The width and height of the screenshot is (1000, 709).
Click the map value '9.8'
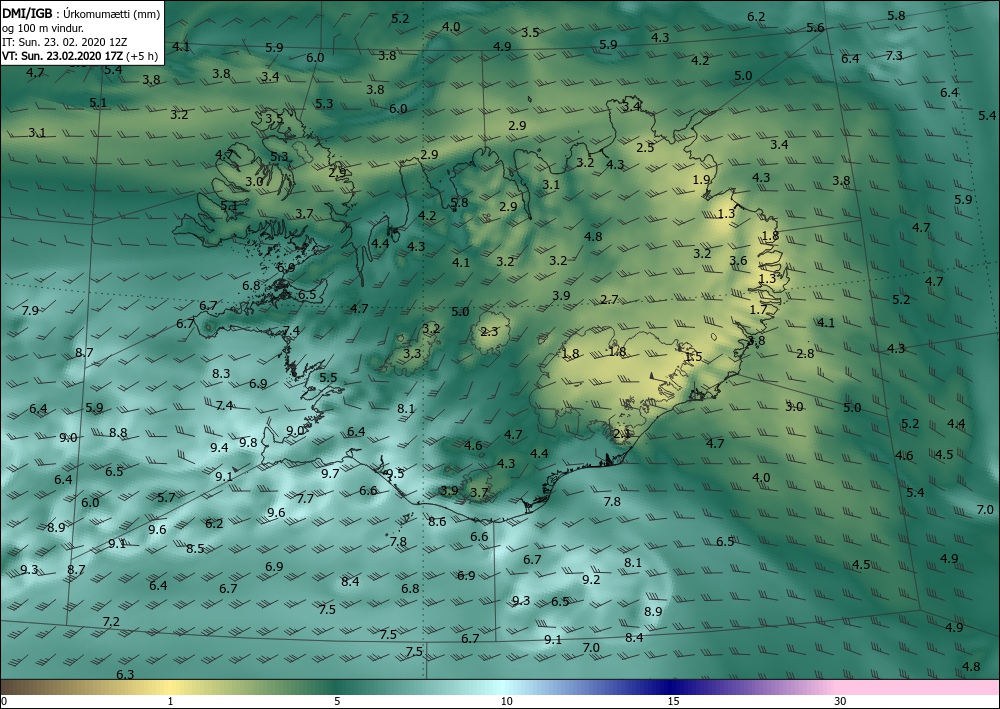(248, 442)
